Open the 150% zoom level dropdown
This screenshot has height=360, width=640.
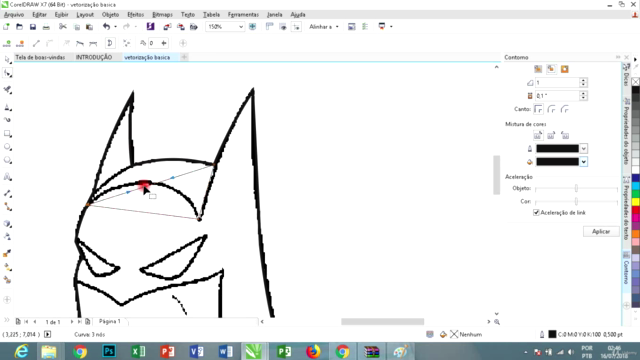point(241,27)
